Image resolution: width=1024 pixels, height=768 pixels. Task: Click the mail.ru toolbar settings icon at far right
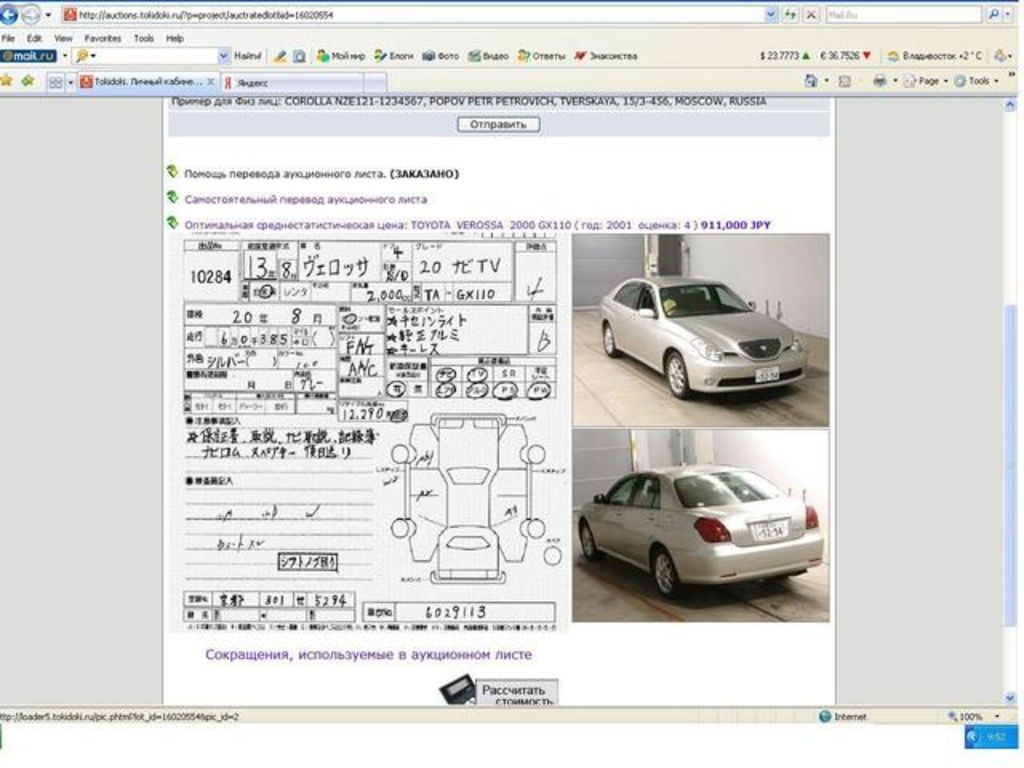coord(1001,56)
